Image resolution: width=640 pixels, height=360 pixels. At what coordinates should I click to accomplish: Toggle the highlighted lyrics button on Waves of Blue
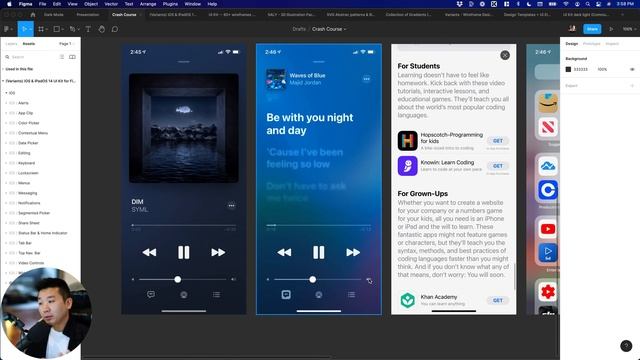coord(286,294)
